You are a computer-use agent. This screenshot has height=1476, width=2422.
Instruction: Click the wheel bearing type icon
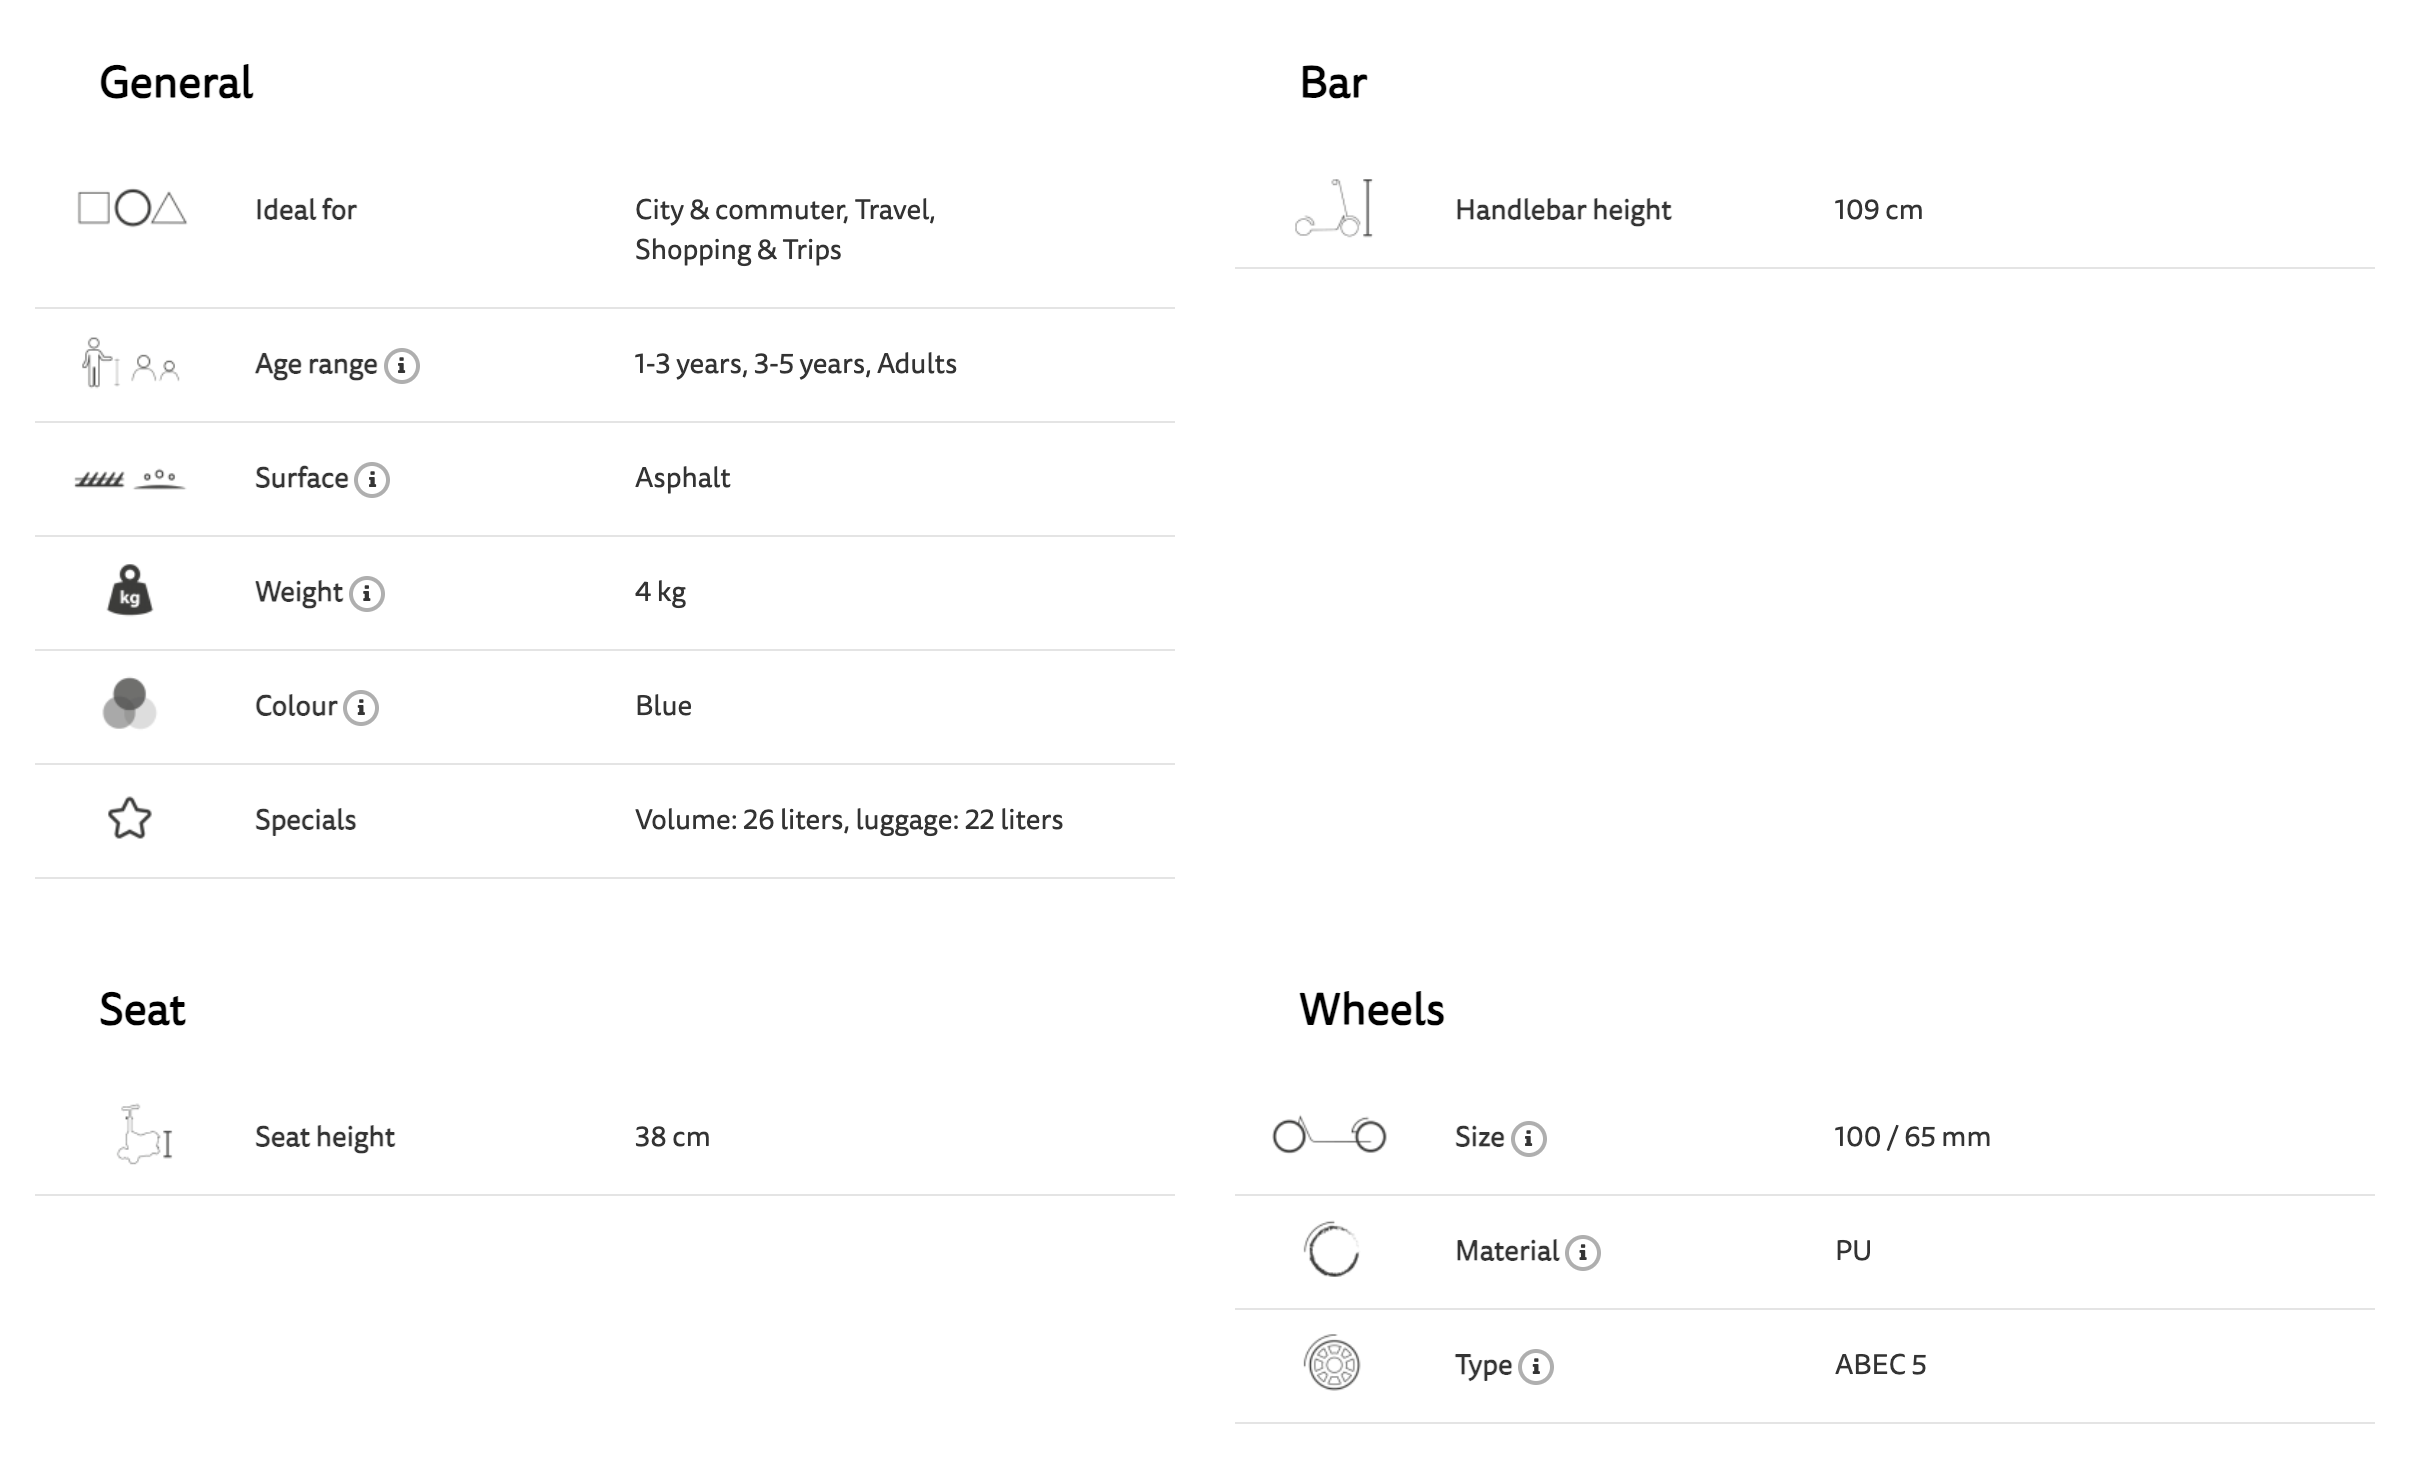1332,1364
